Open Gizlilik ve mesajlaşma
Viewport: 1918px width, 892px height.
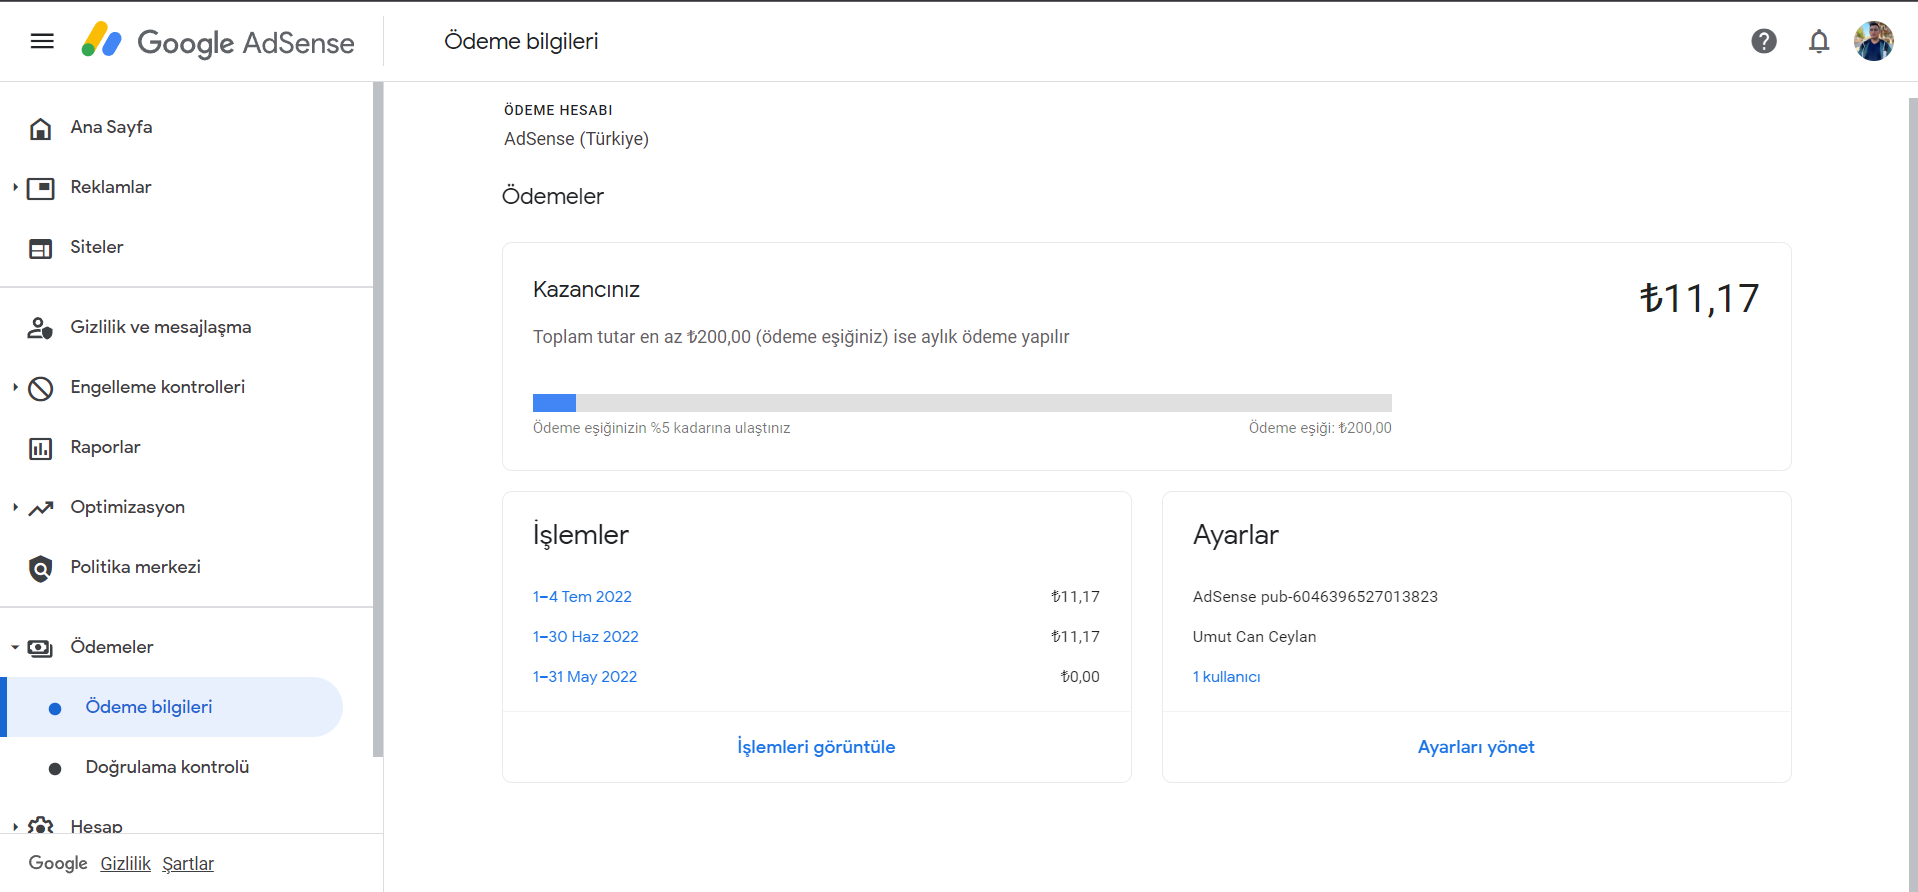tap(160, 327)
